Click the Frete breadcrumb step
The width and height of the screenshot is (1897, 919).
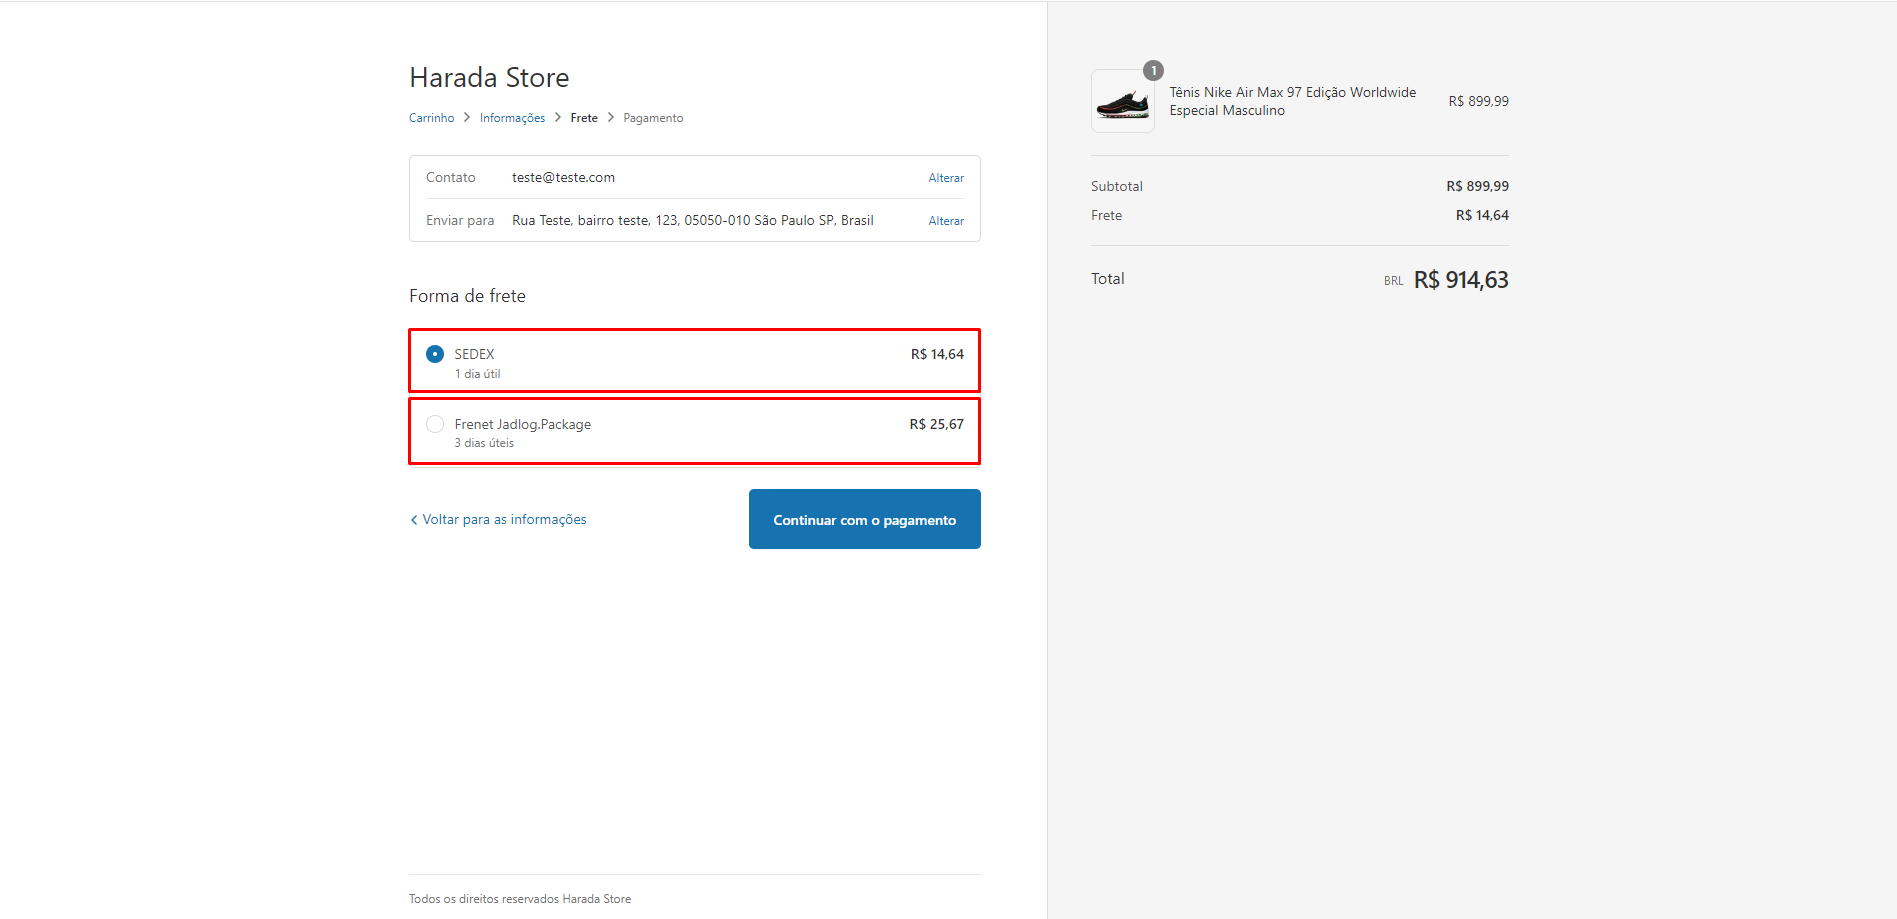(584, 118)
